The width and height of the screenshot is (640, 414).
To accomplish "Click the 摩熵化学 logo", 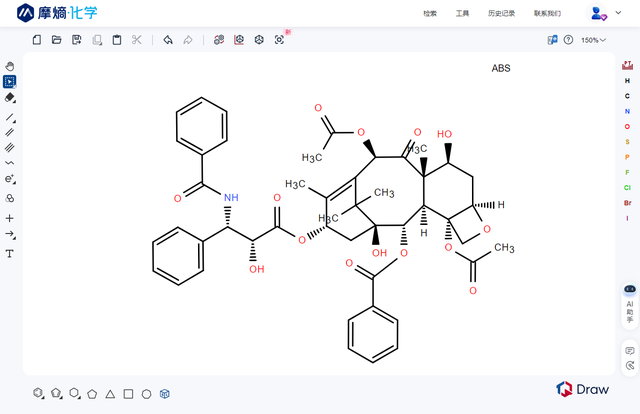I will pyautogui.click(x=57, y=13).
